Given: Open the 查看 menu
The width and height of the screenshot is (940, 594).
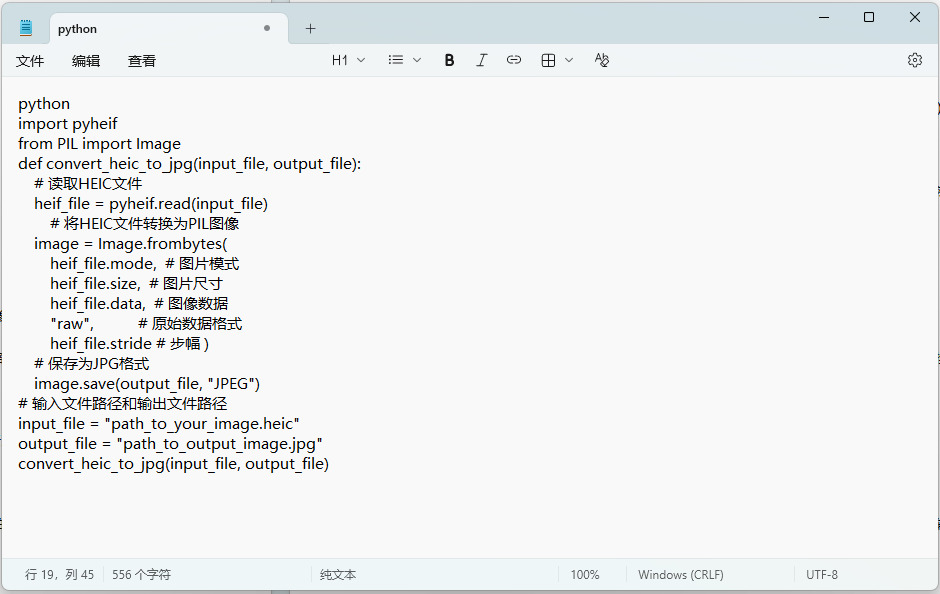Looking at the screenshot, I should pos(141,61).
